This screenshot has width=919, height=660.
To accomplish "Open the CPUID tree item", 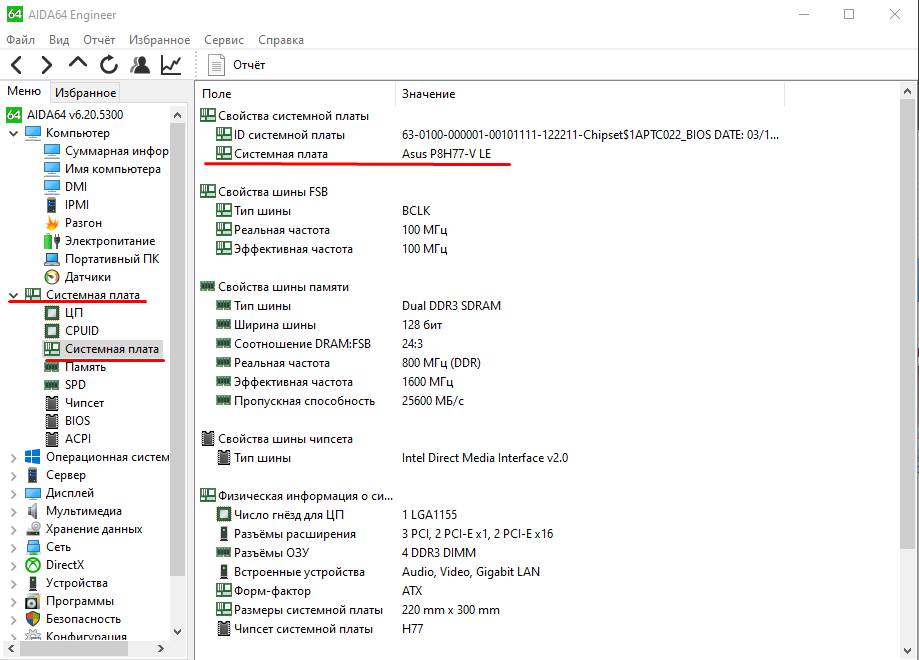I will (72, 331).
